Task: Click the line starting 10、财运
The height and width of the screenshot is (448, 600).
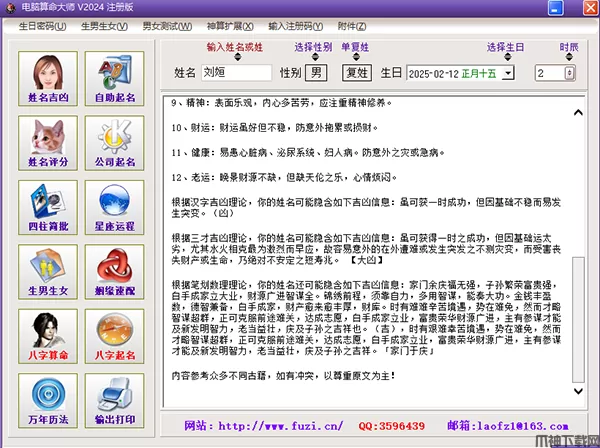Action: coord(275,127)
